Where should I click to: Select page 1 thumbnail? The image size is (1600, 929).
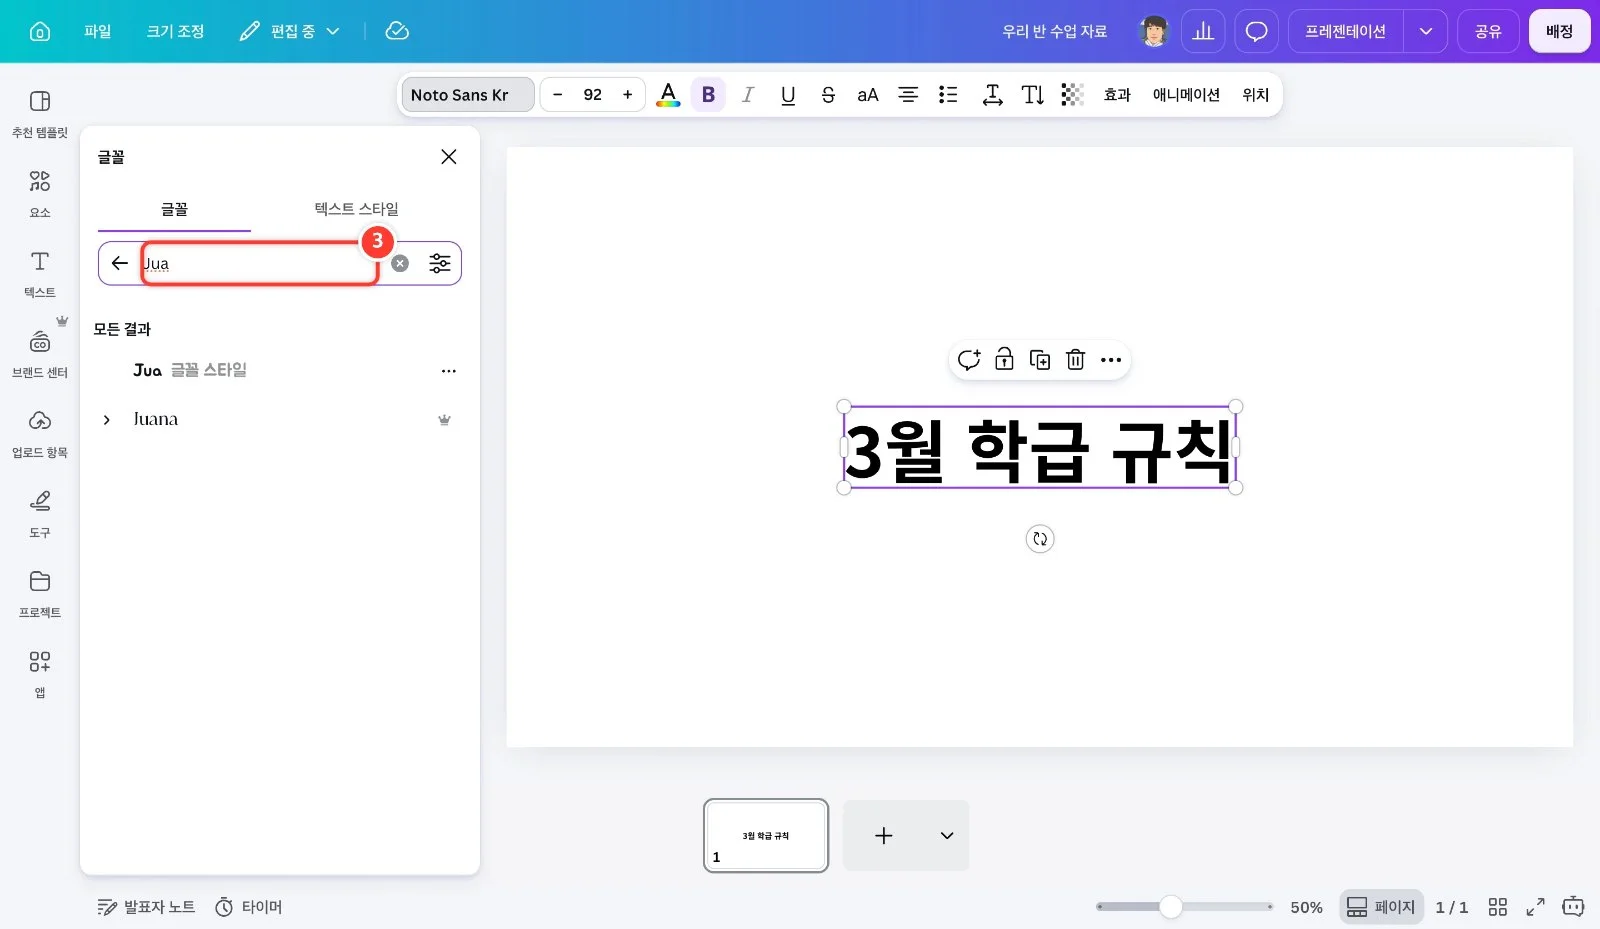point(766,836)
